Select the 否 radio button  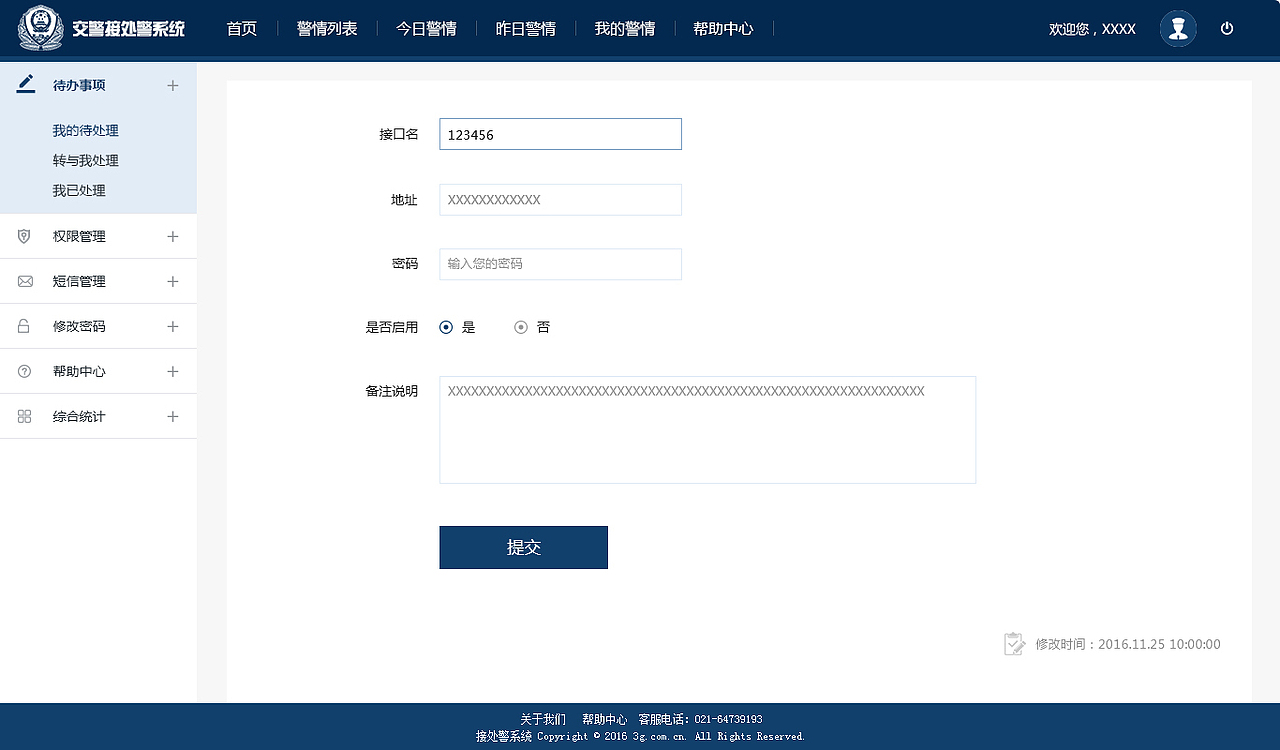point(521,326)
